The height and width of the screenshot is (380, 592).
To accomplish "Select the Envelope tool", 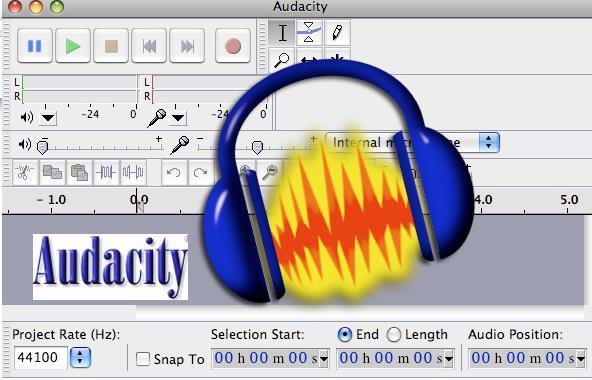I will point(309,32).
